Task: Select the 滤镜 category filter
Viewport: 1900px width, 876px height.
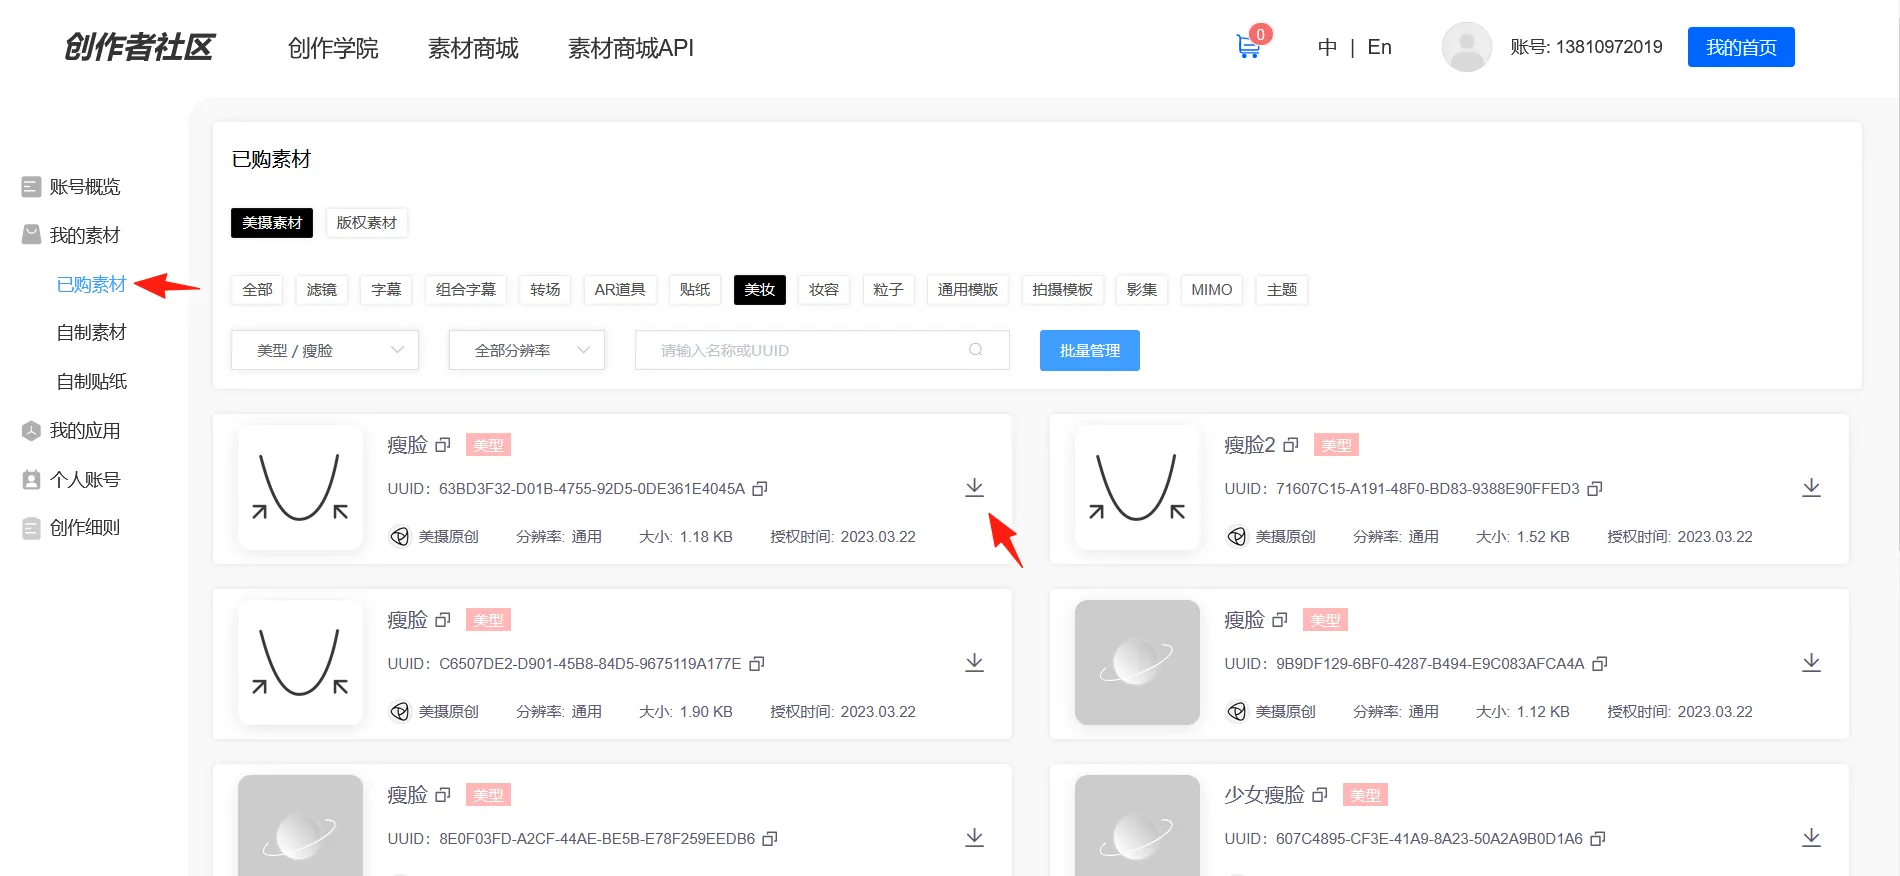Action: point(322,290)
